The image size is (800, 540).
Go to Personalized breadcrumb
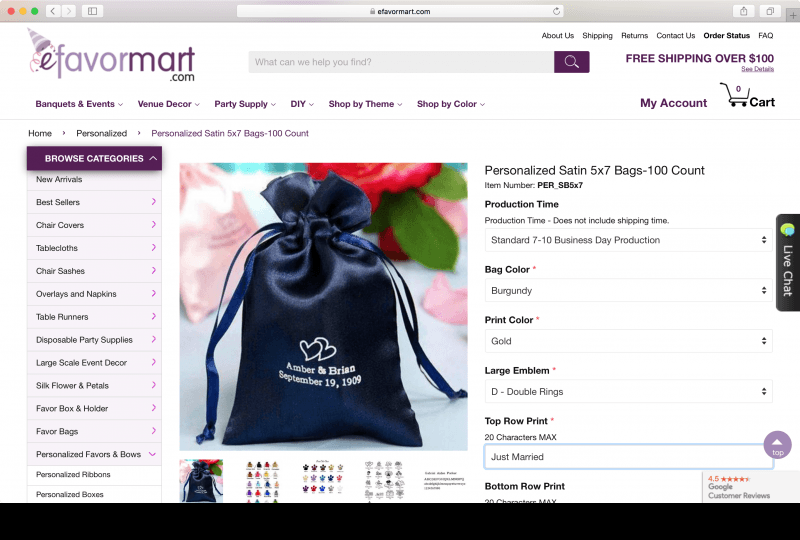point(102,133)
